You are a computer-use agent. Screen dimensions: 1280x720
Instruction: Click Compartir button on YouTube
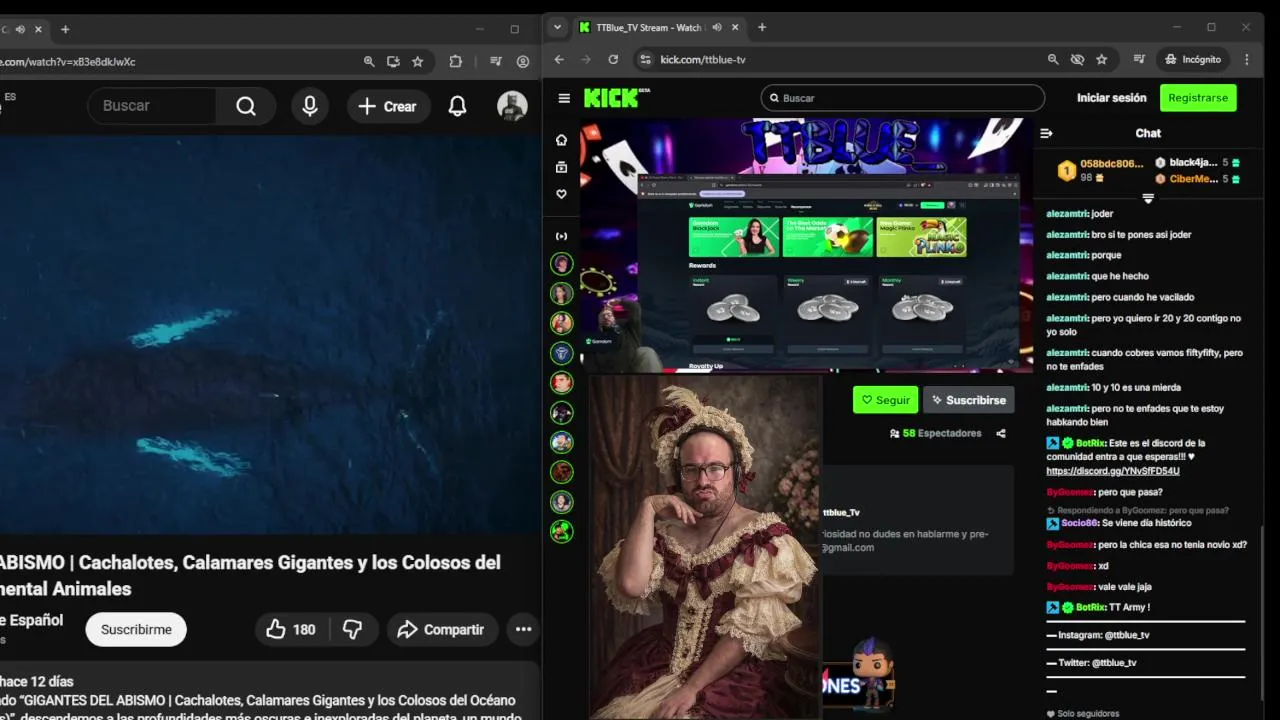441,629
